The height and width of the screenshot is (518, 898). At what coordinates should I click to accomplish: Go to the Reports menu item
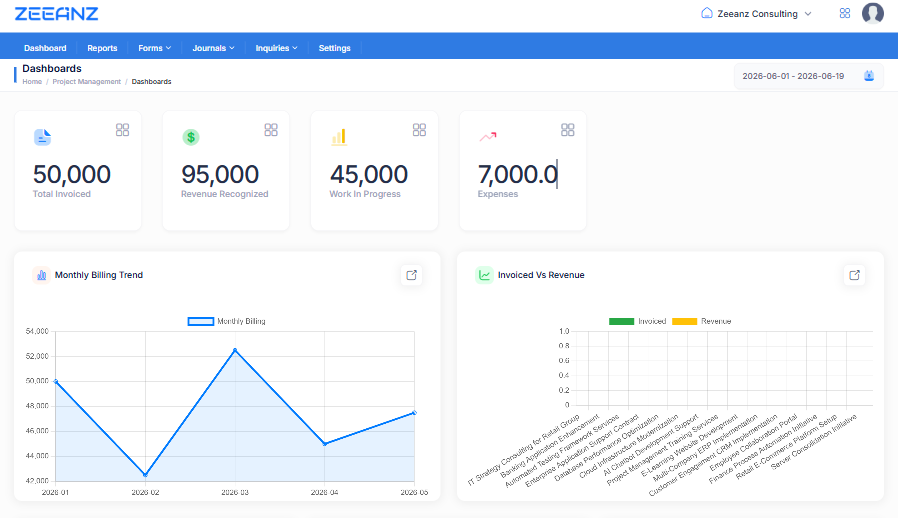coord(102,48)
